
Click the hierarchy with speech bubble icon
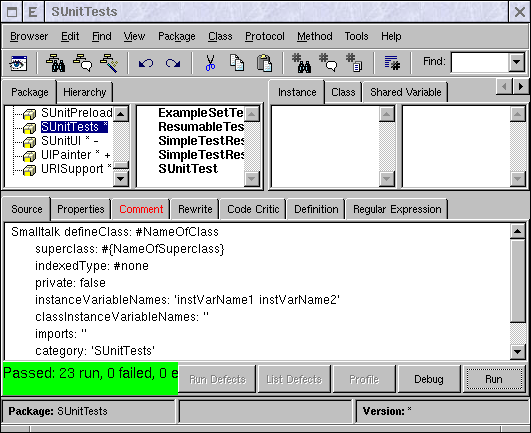(82, 63)
